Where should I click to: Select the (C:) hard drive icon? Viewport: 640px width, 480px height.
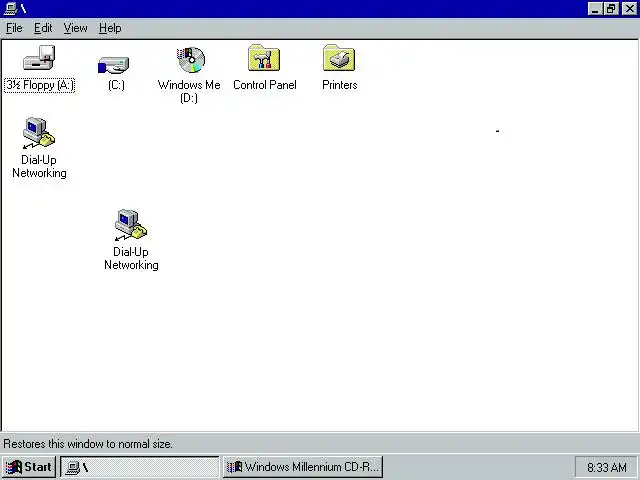(x=114, y=65)
